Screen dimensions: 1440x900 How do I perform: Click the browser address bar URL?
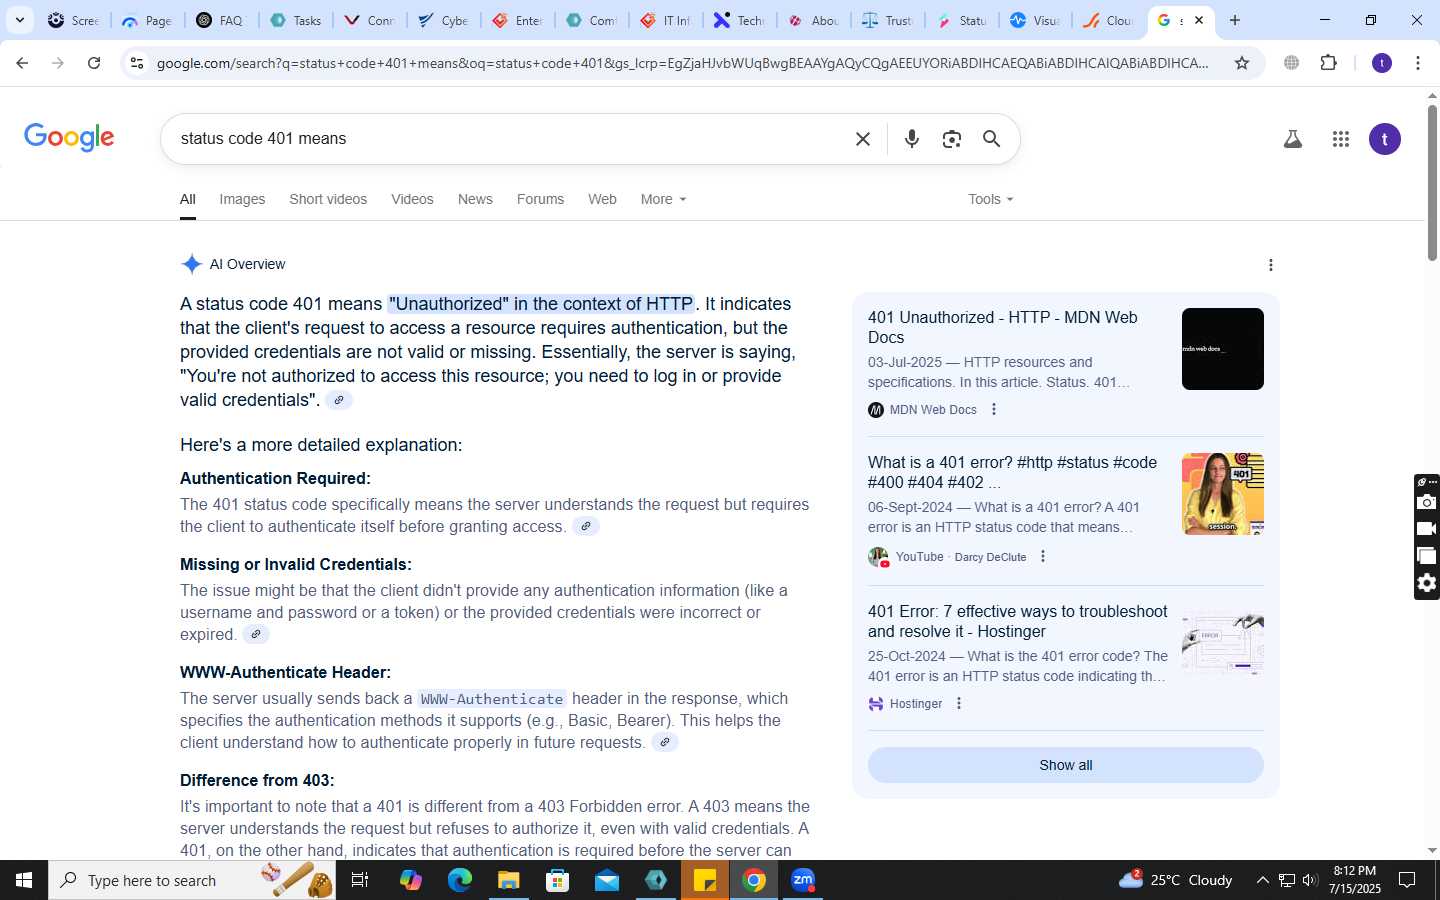(x=682, y=63)
